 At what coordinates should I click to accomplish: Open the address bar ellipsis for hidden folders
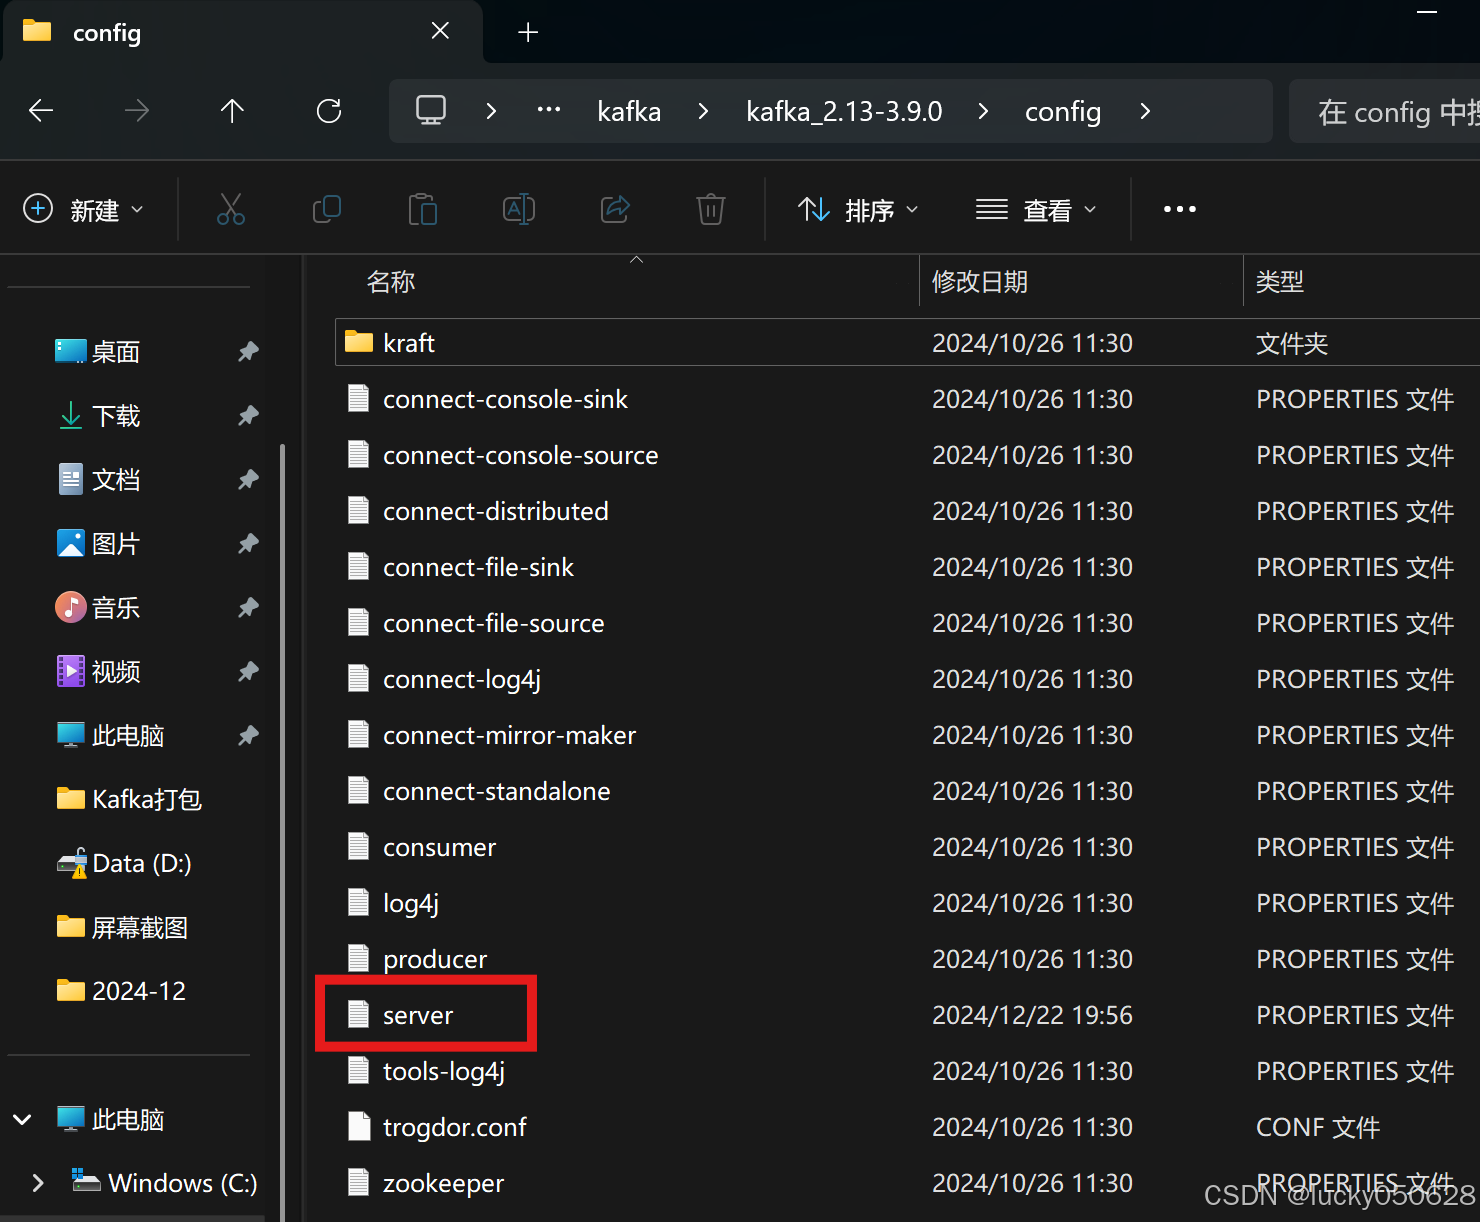[x=549, y=110]
